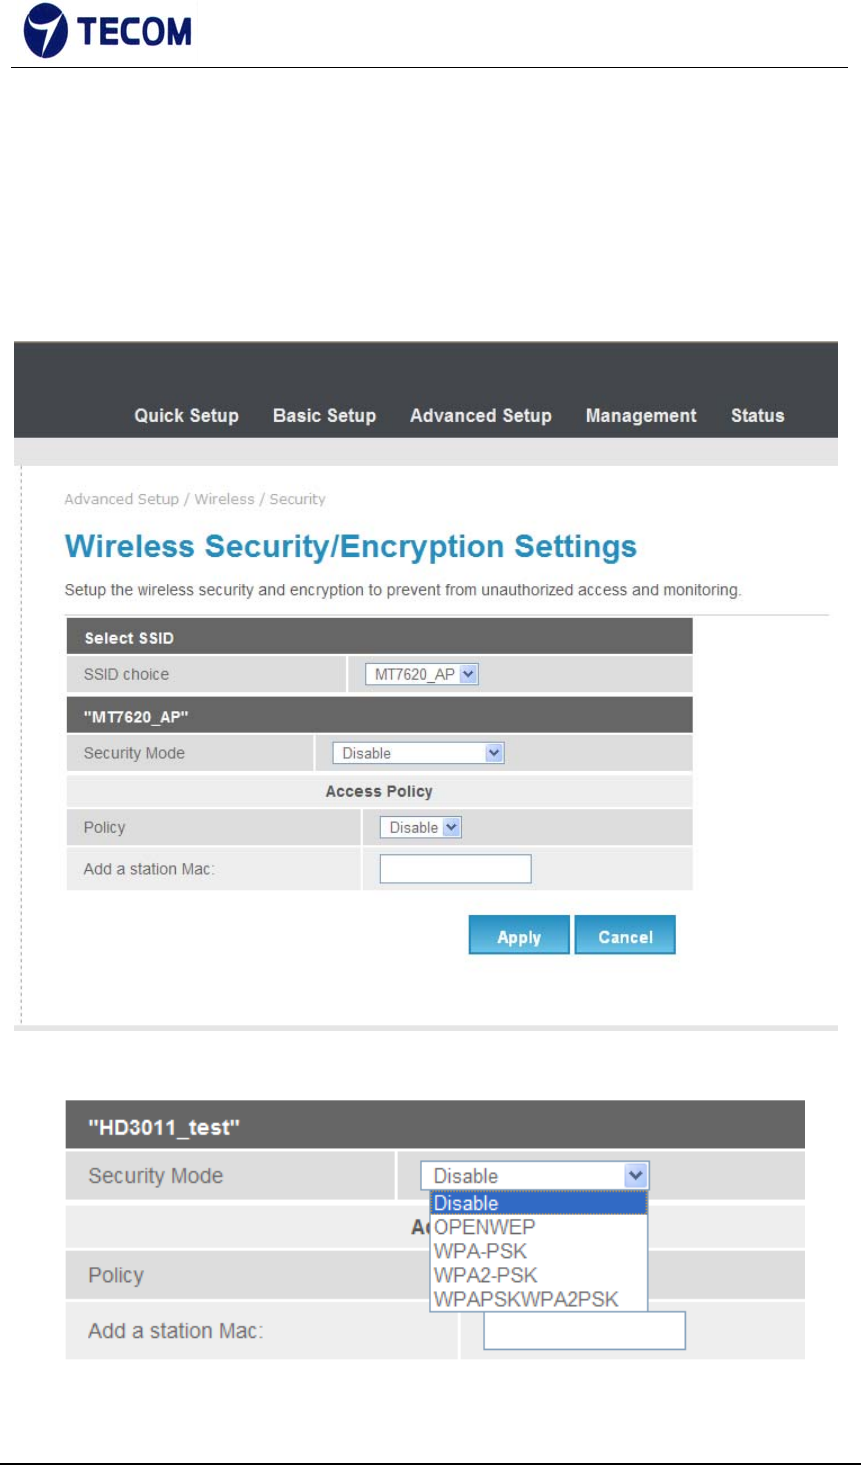The image size is (861, 1465).
Task: Expand the SSID choice MT7620_AP dropdown
Action: coord(422,674)
